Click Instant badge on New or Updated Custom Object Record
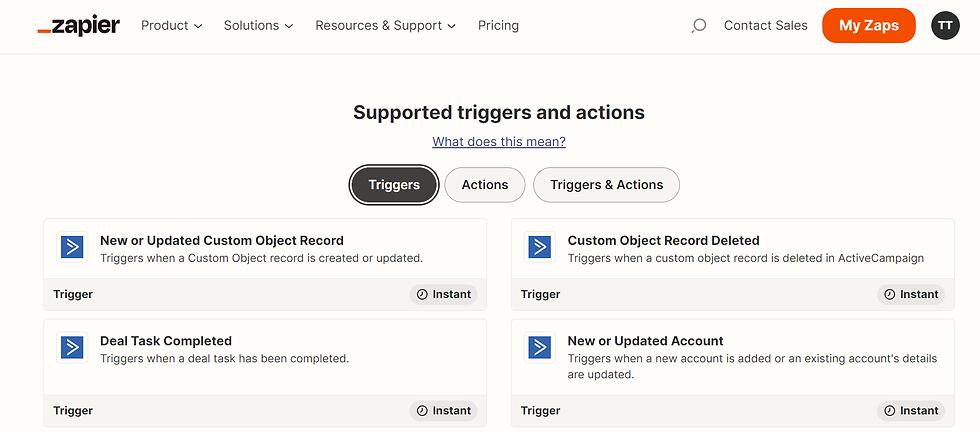This screenshot has height=433, width=980. click(444, 294)
